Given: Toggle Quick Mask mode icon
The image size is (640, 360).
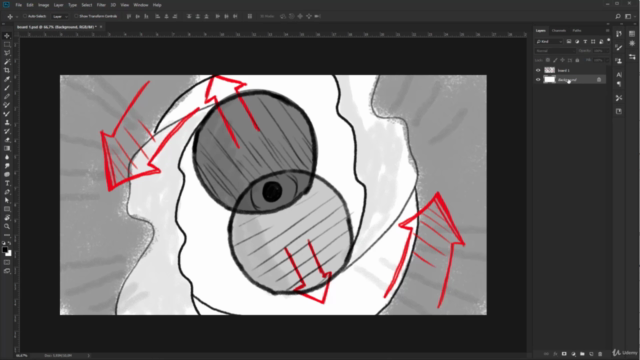Looking at the screenshot, I should coord(7,262).
